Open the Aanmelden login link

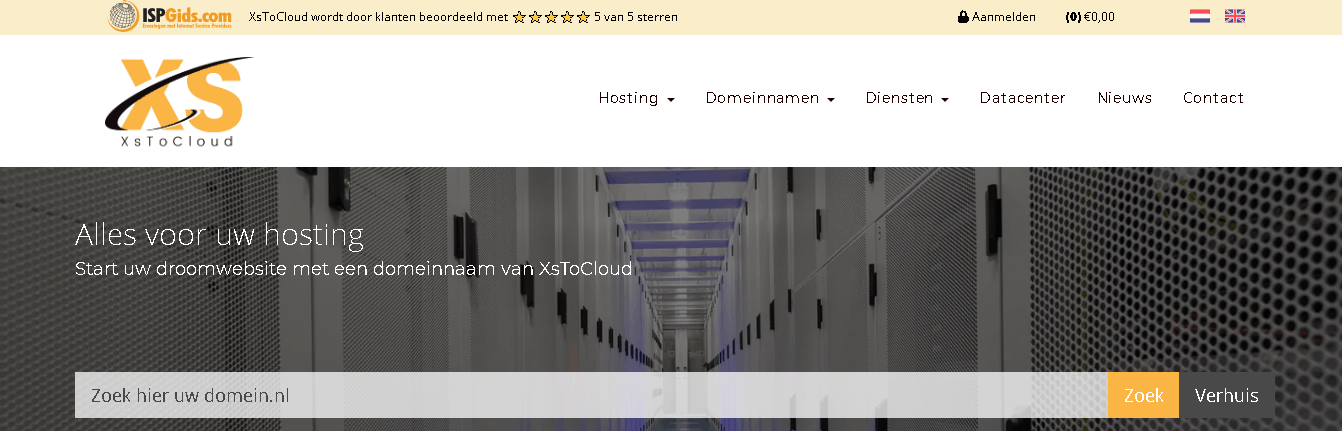point(997,17)
